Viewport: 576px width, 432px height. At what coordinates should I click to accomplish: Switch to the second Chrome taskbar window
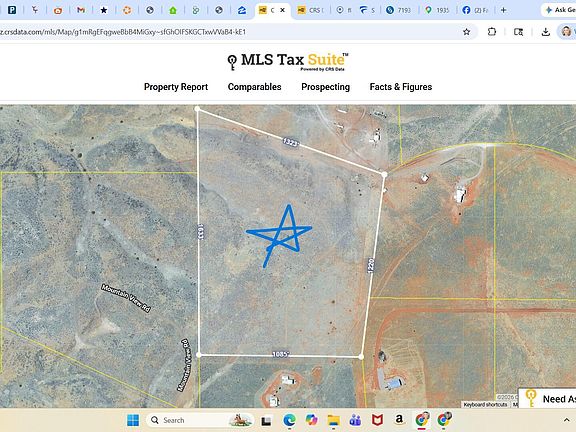point(444,420)
